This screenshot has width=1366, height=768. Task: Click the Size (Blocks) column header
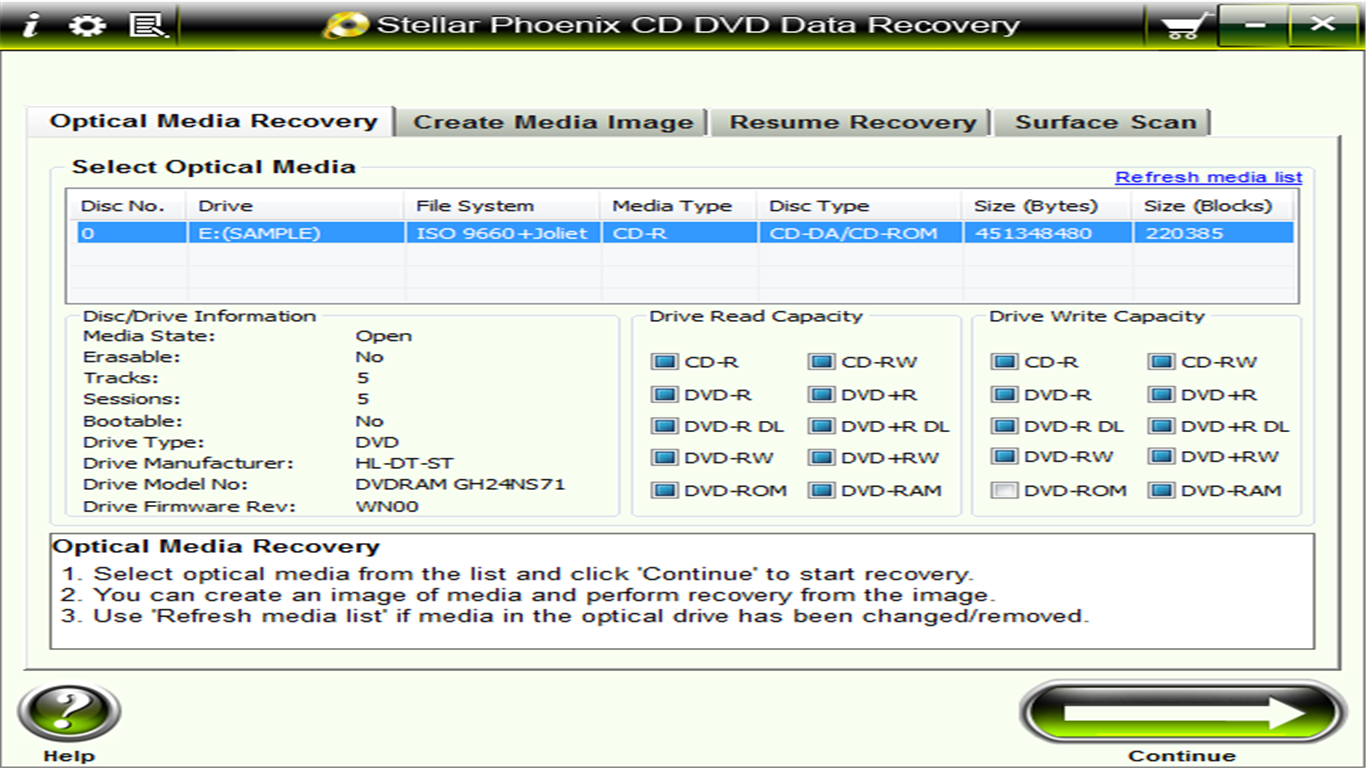tap(1213, 206)
